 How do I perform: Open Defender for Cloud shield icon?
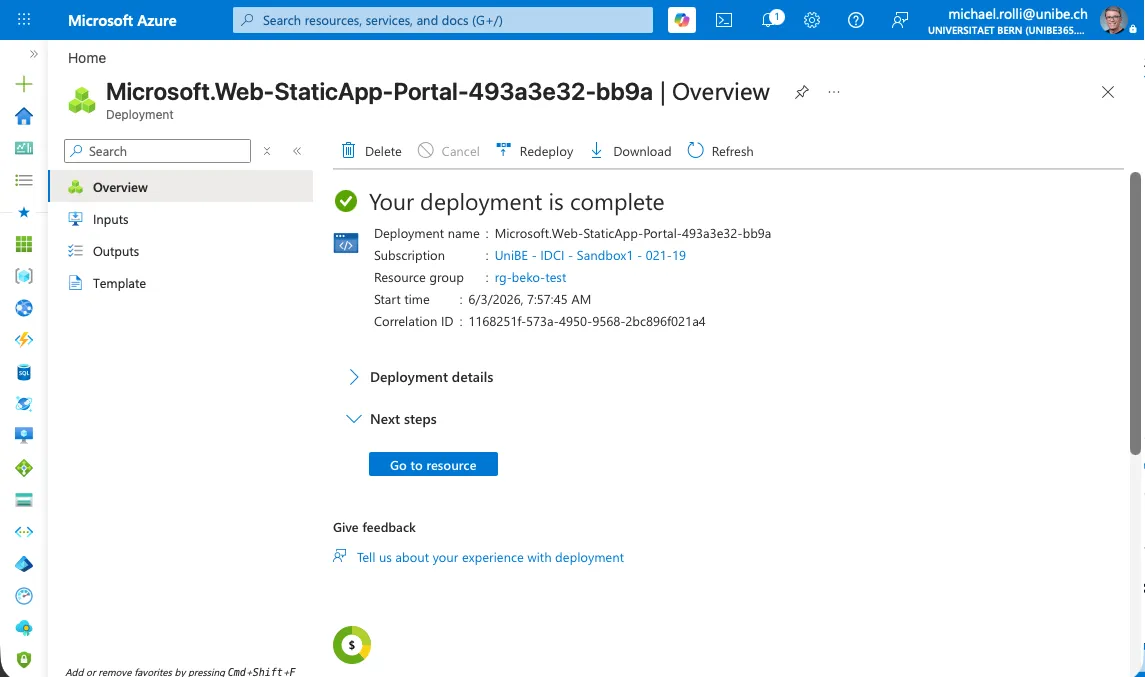coord(23,659)
